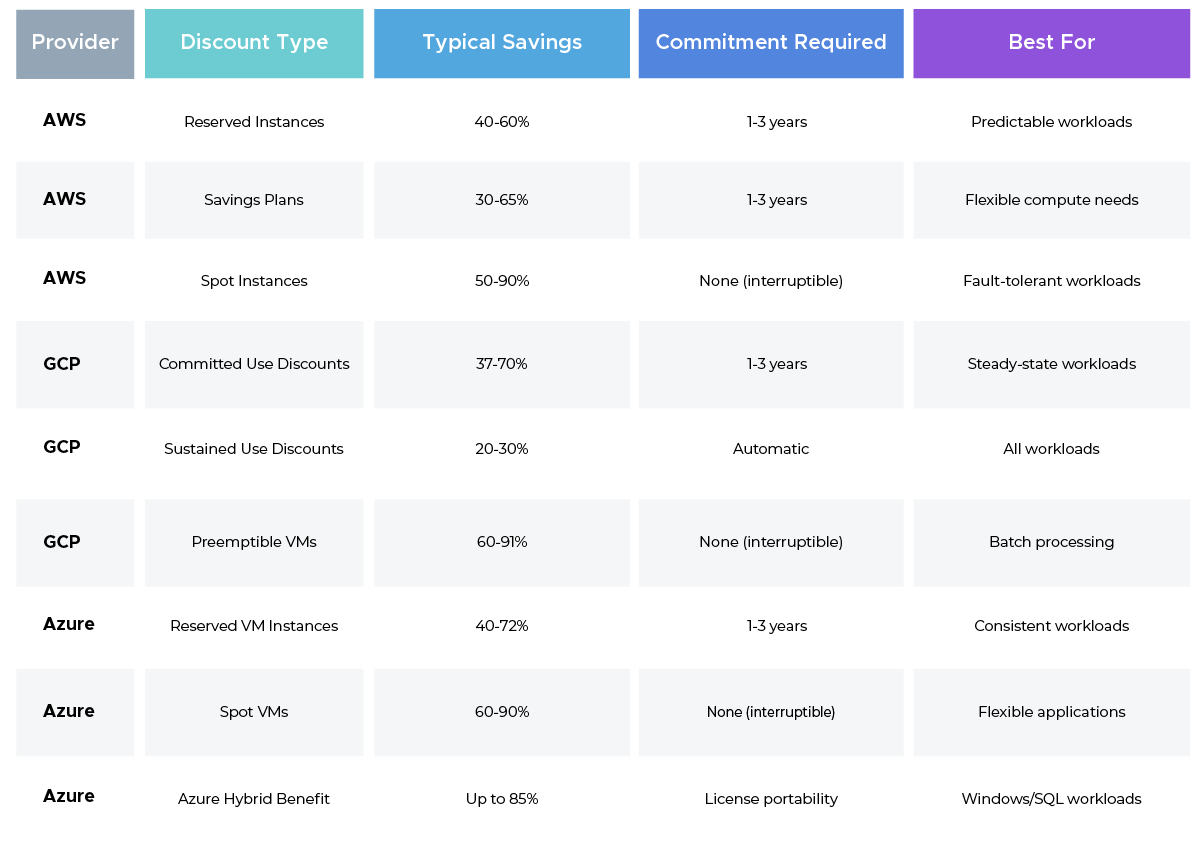
Task: Click the Up to 85% value
Action: 501,798
